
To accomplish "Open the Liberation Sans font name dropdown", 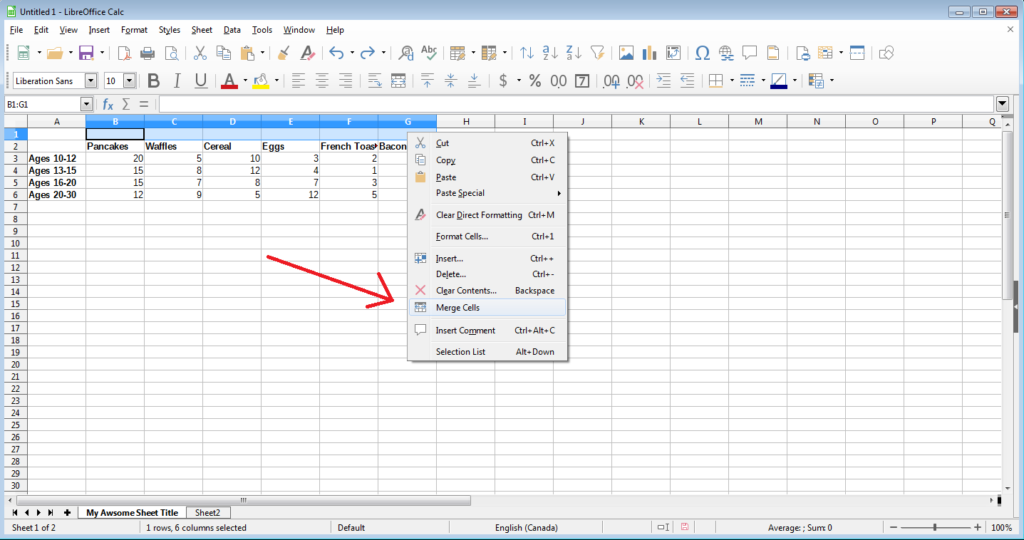I will pyautogui.click(x=91, y=81).
